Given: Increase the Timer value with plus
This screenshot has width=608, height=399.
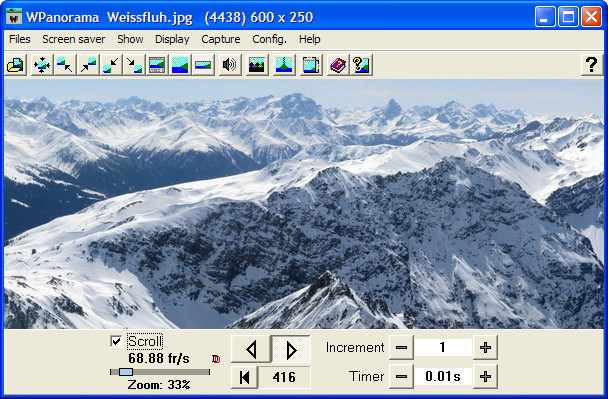Looking at the screenshot, I should [485, 376].
